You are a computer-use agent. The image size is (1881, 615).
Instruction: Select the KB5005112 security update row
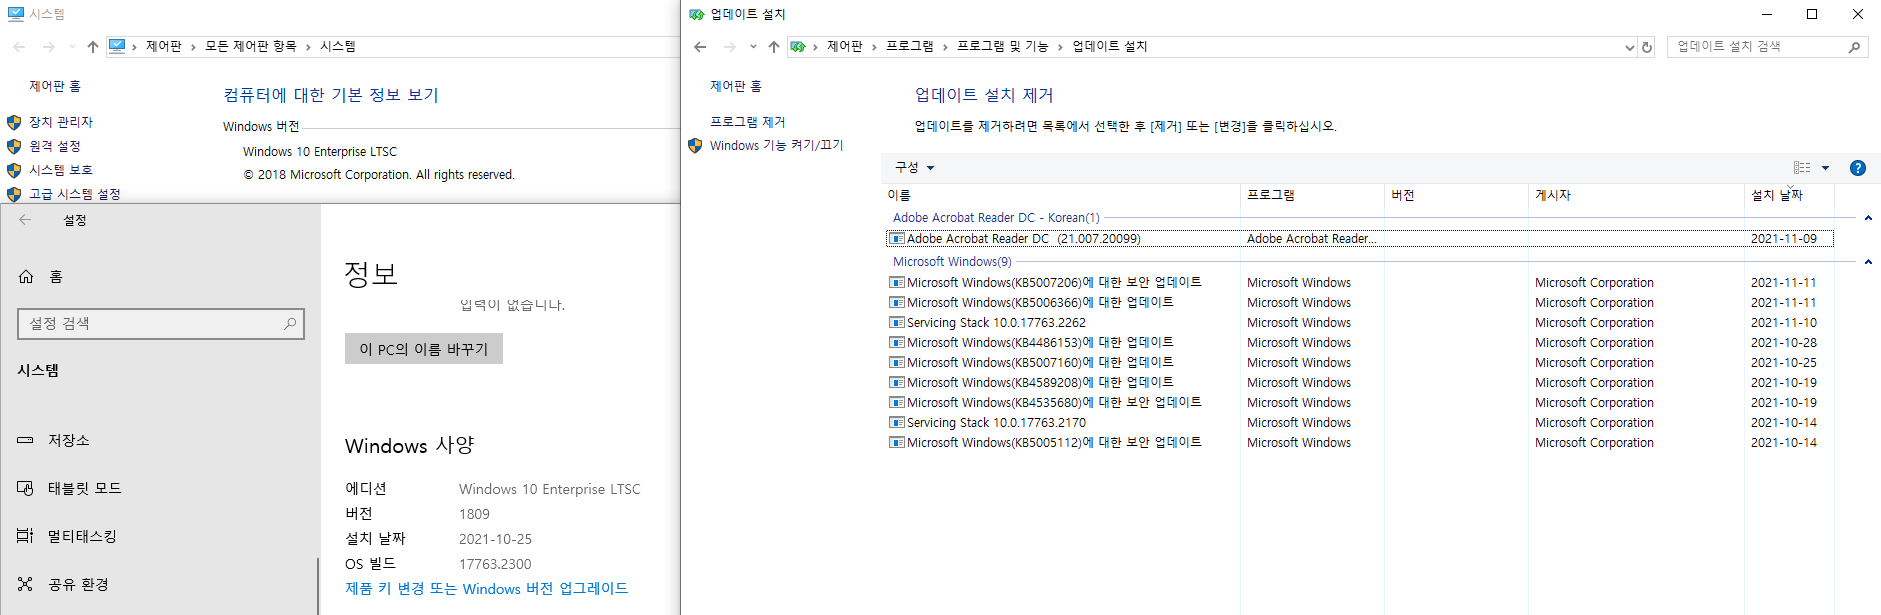coord(1360,443)
